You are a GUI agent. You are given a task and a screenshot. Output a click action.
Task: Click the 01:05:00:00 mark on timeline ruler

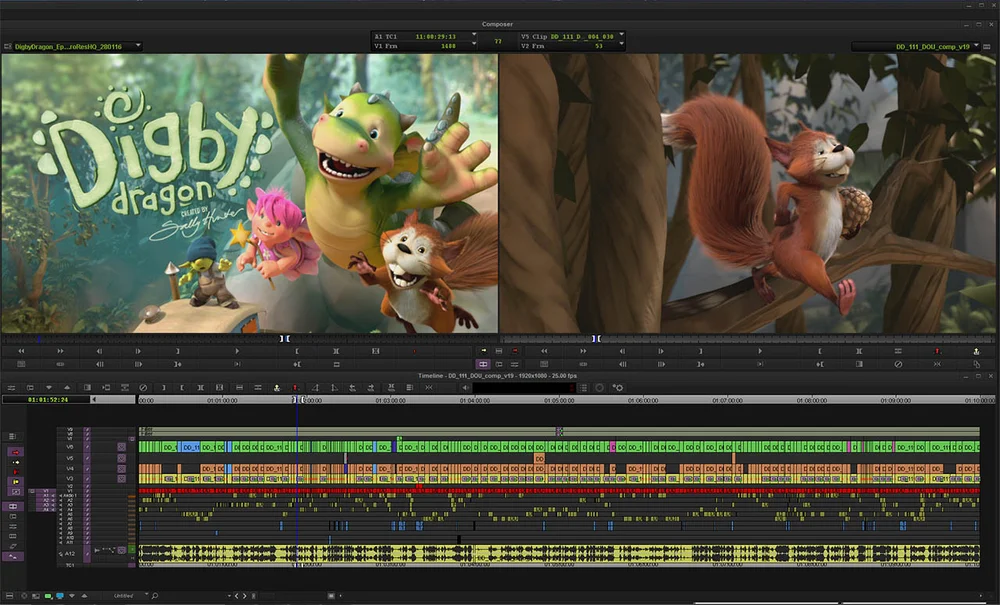pos(559,400)
